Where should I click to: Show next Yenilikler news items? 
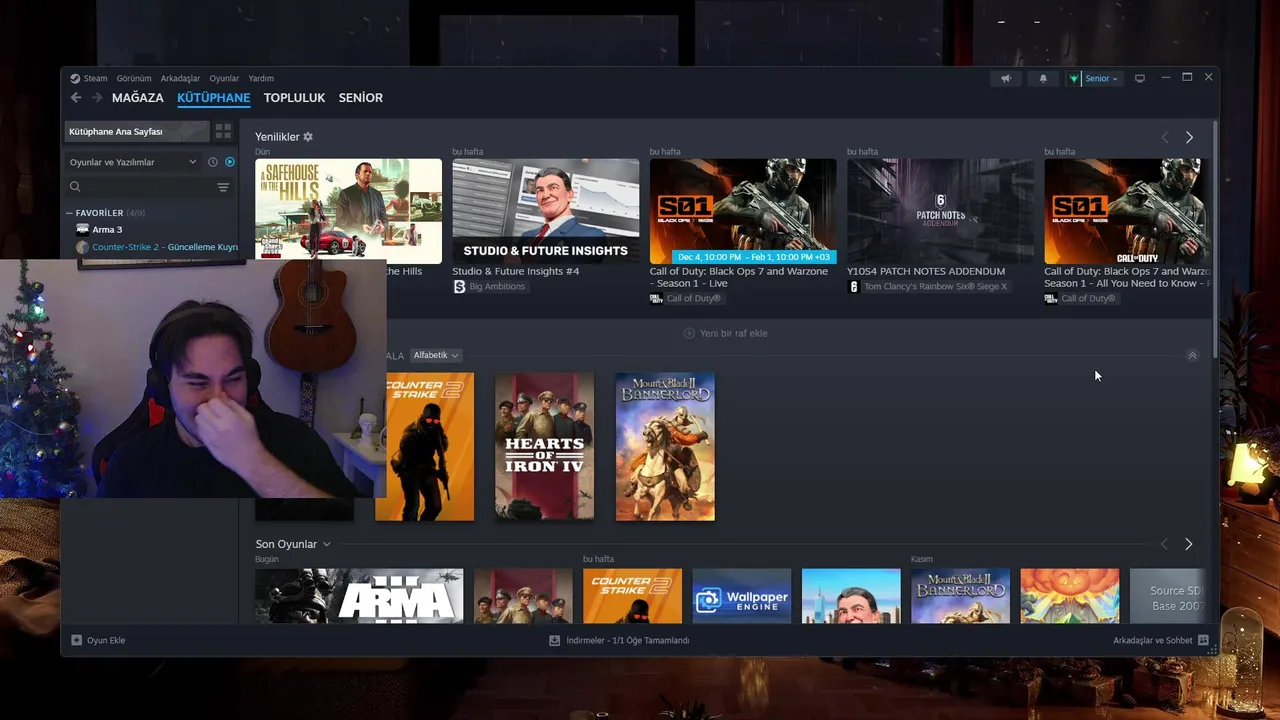coord(1189,137)
